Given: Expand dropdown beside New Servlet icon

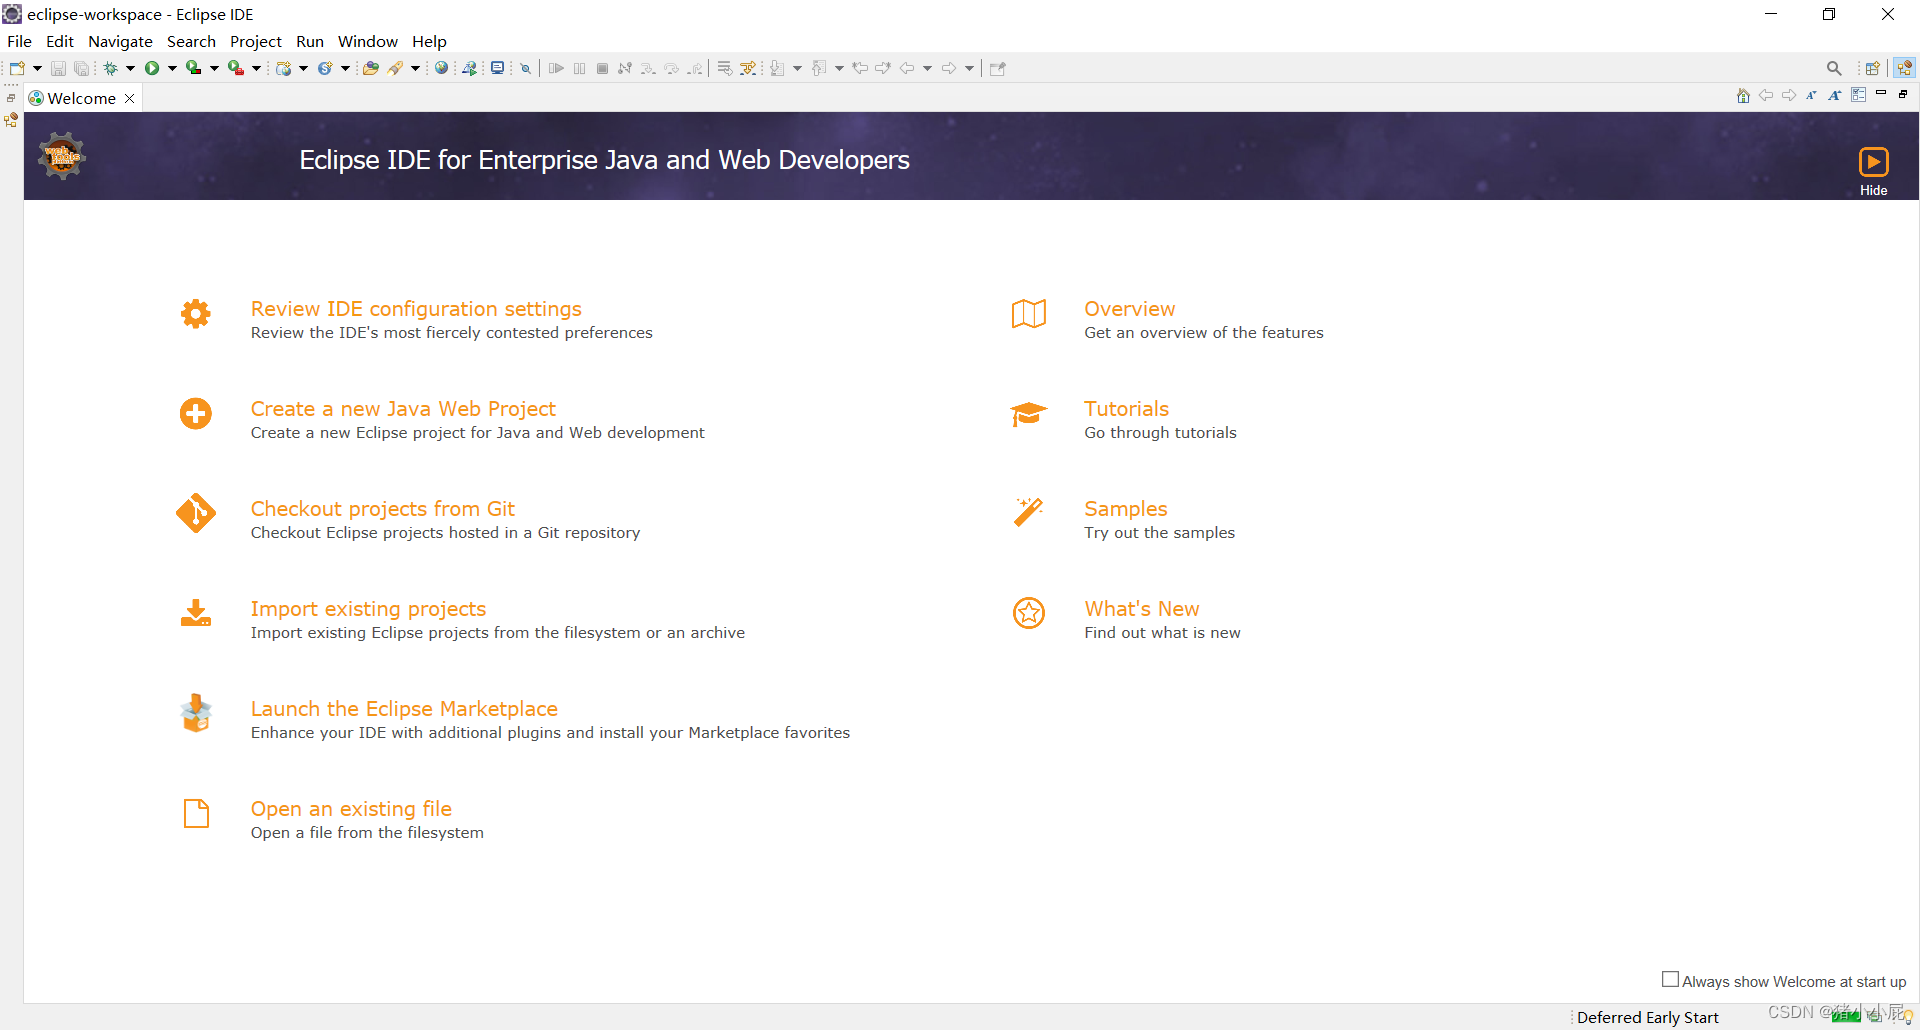Looking at the screenshot, I should (345, 68).
